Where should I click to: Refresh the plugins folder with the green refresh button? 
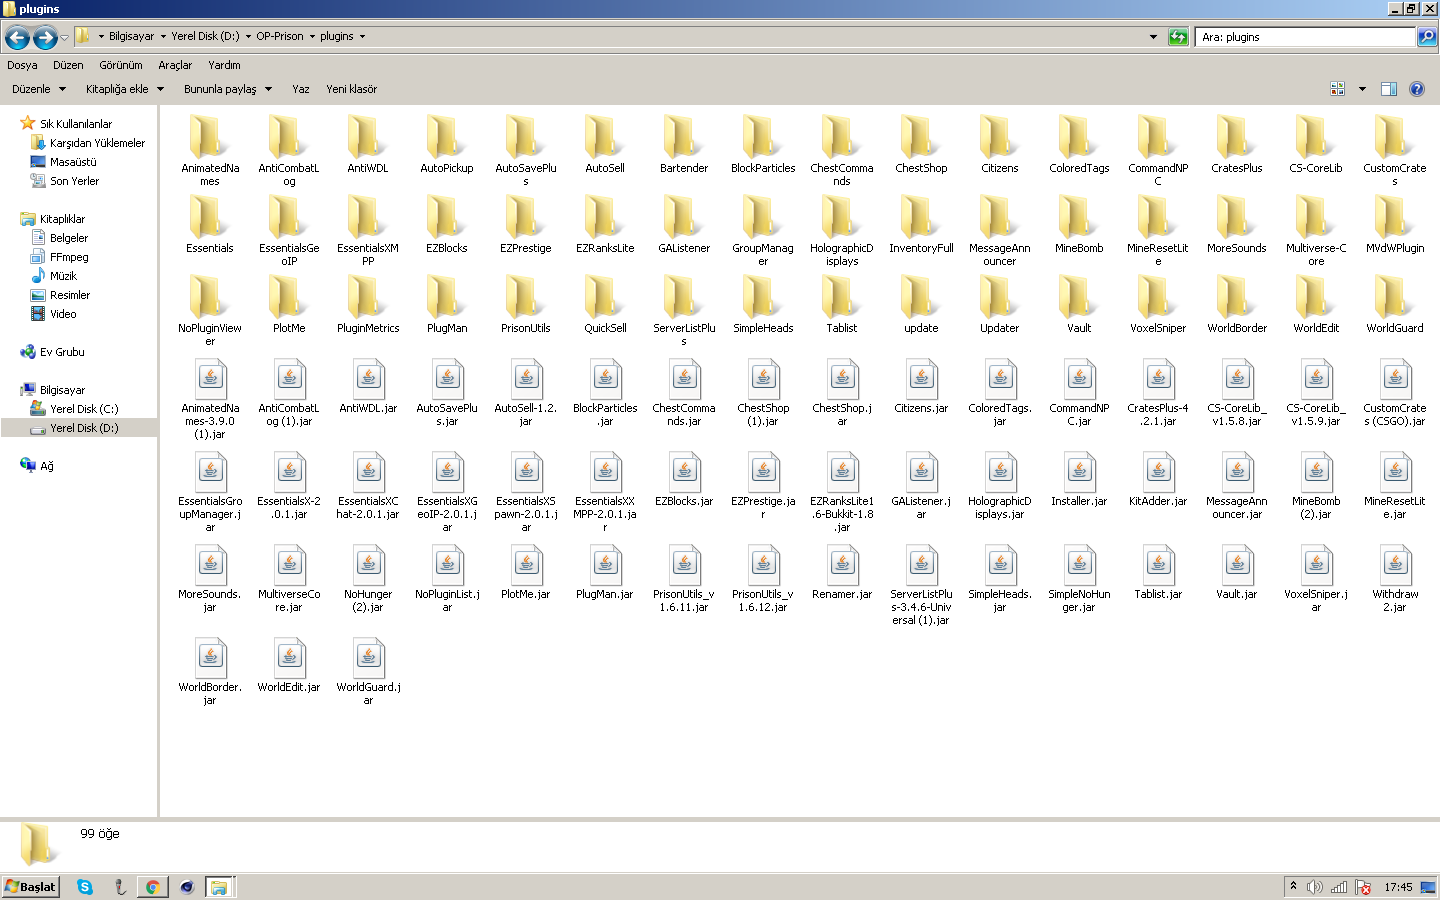(x=1178, y=37)
